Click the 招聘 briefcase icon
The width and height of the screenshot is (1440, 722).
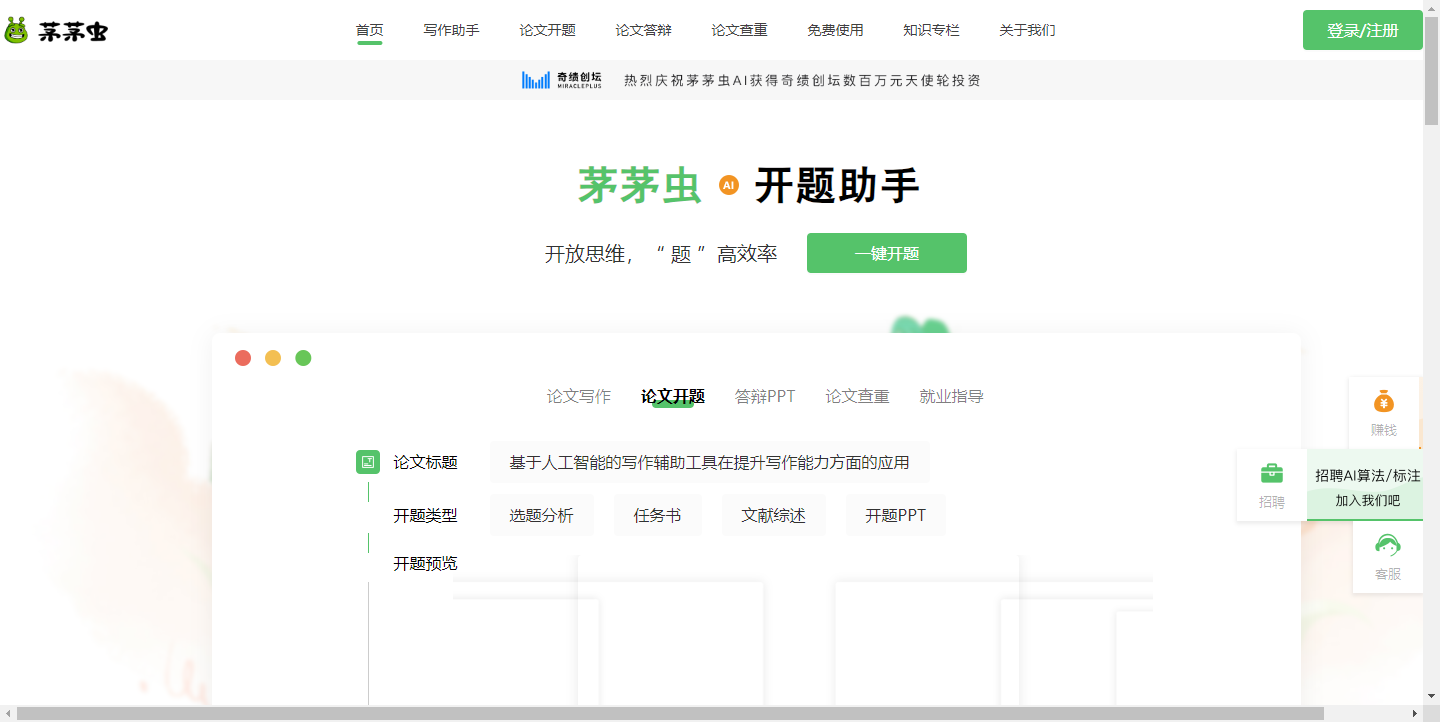coord(1272,473)
